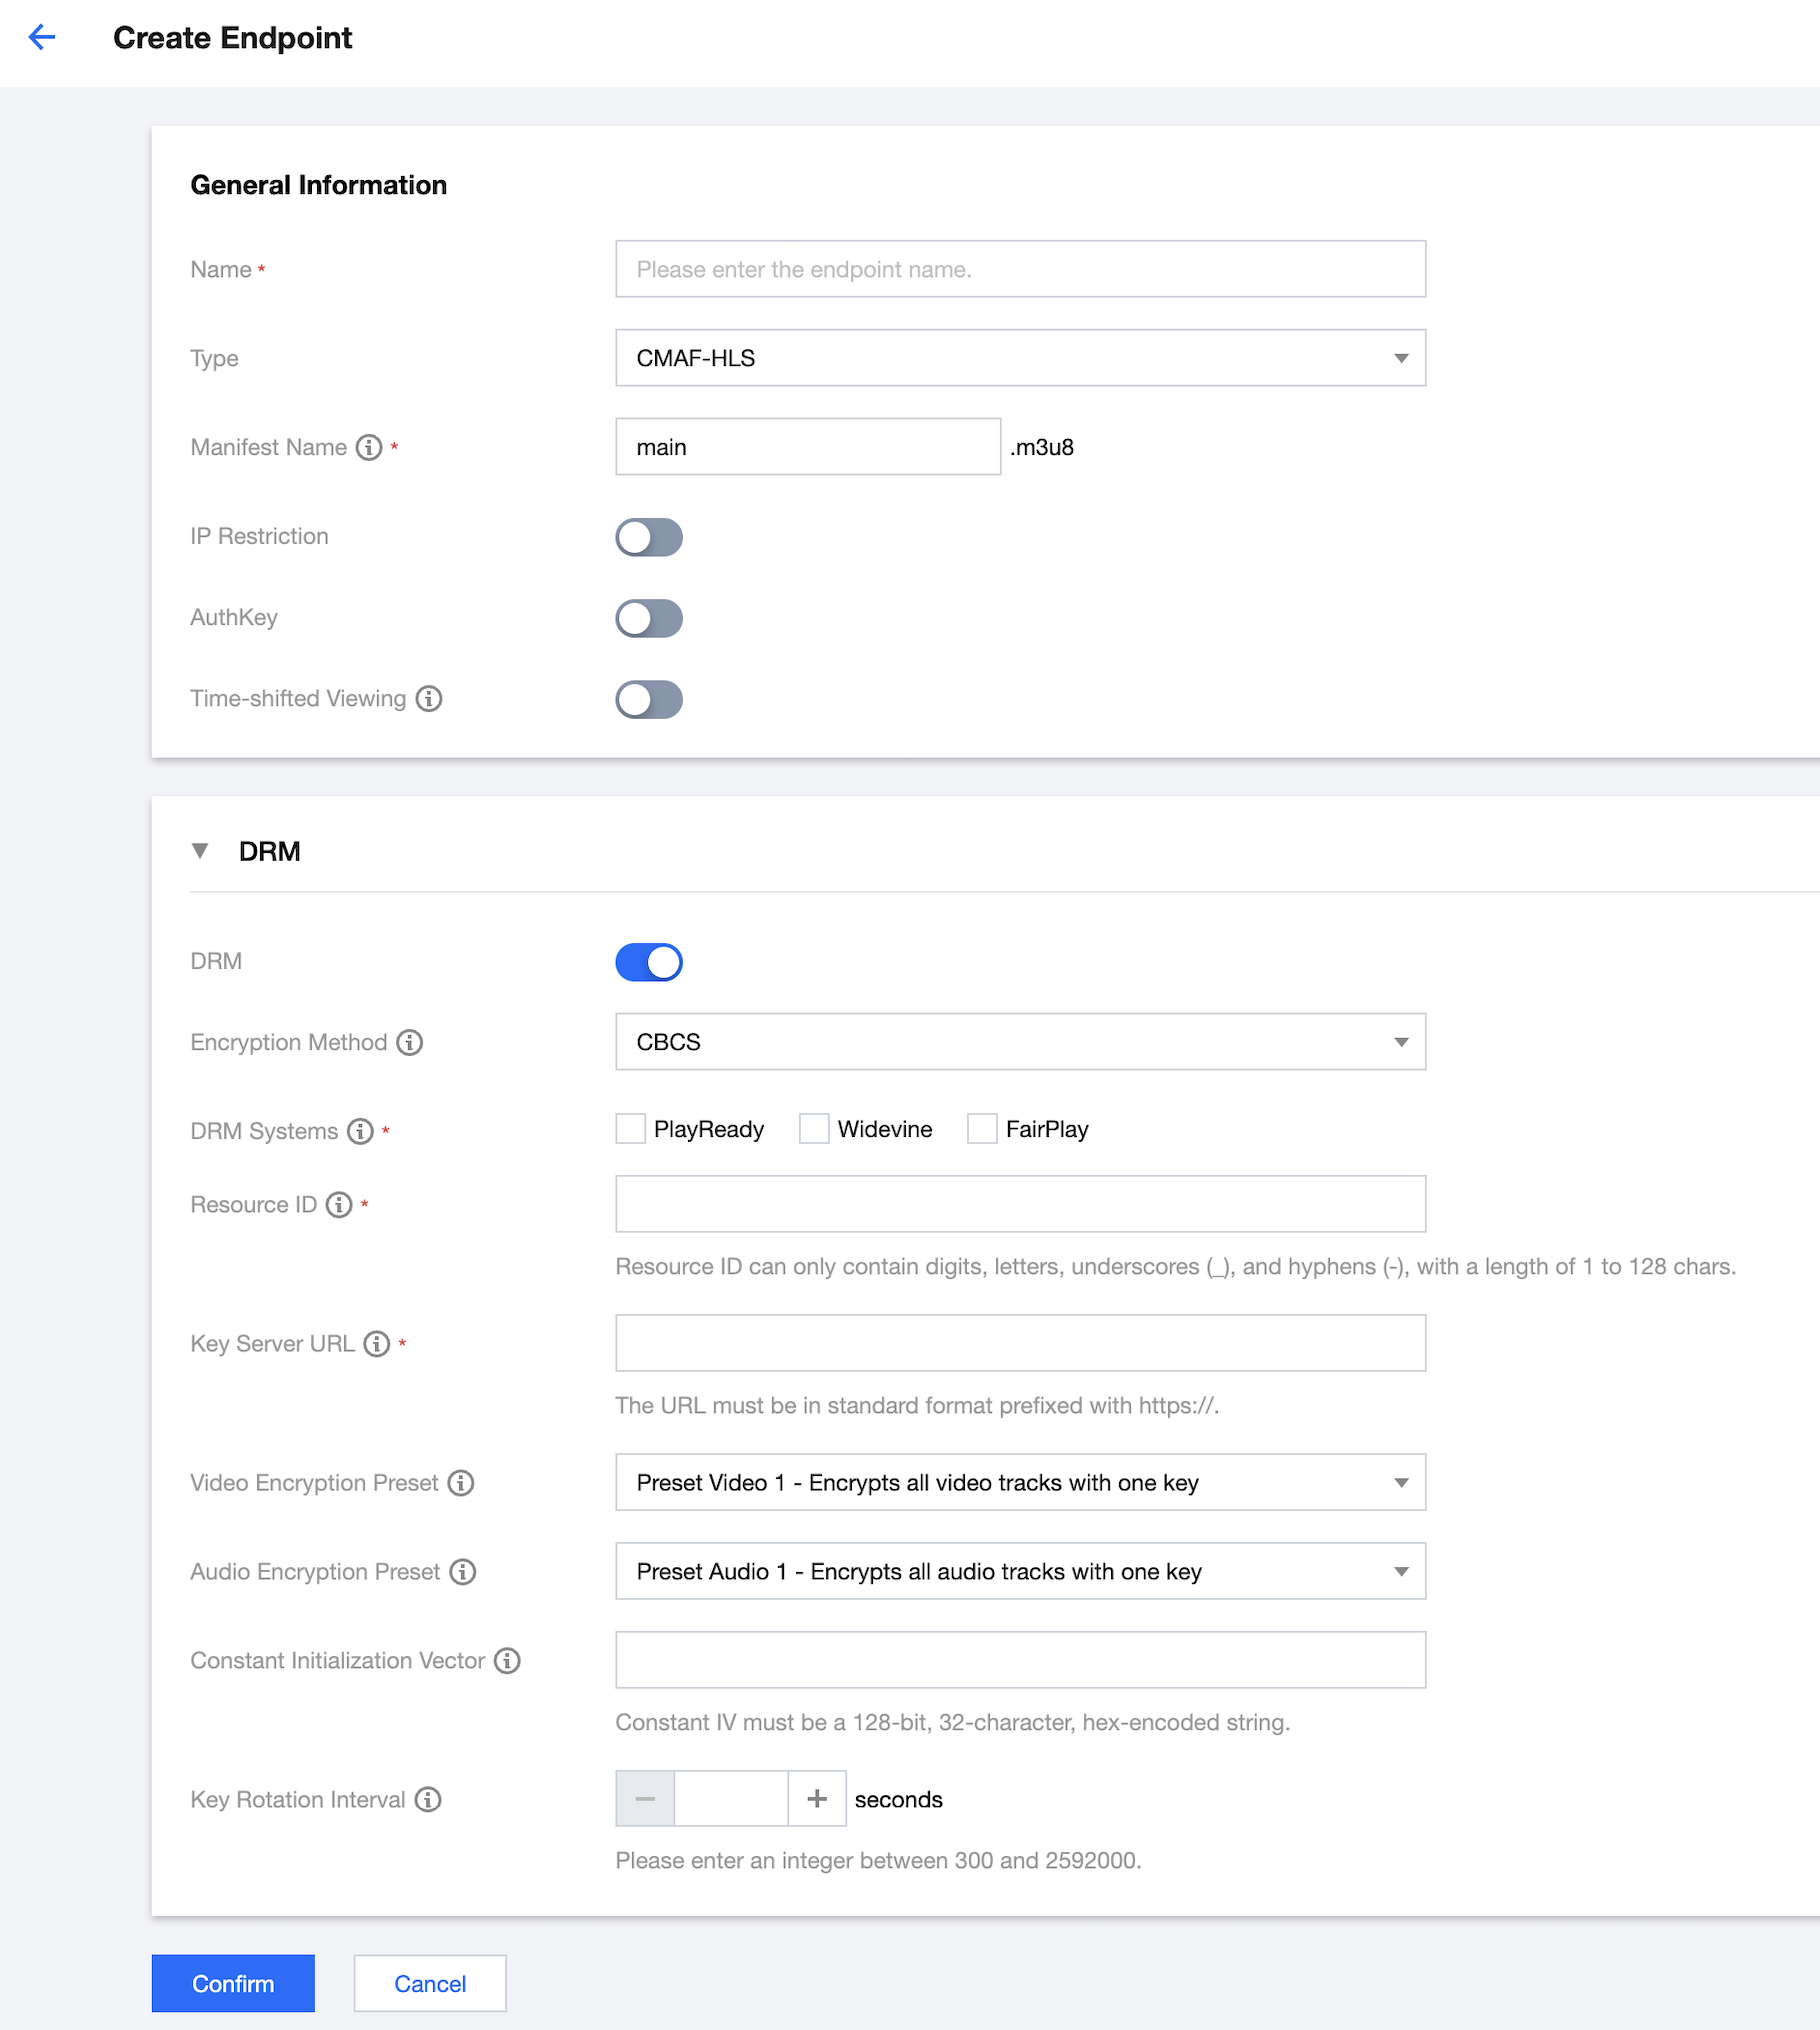Check the Widevine checkbox
Screen dimensions: 1820x2030
coord(814,1129)
